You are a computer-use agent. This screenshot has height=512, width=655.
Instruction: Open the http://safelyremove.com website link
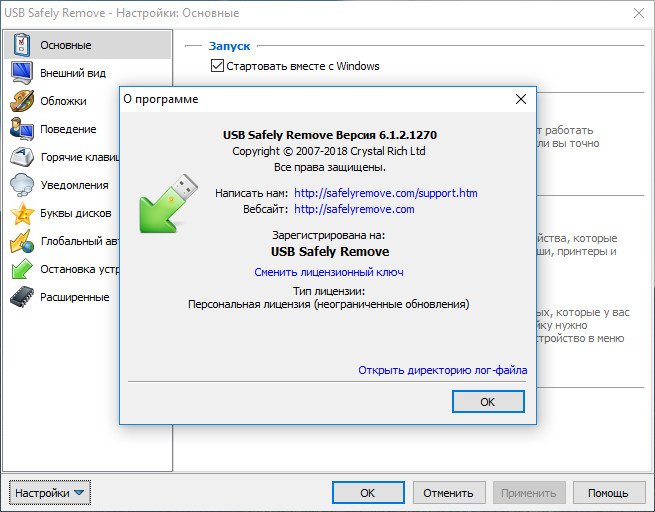354,209
